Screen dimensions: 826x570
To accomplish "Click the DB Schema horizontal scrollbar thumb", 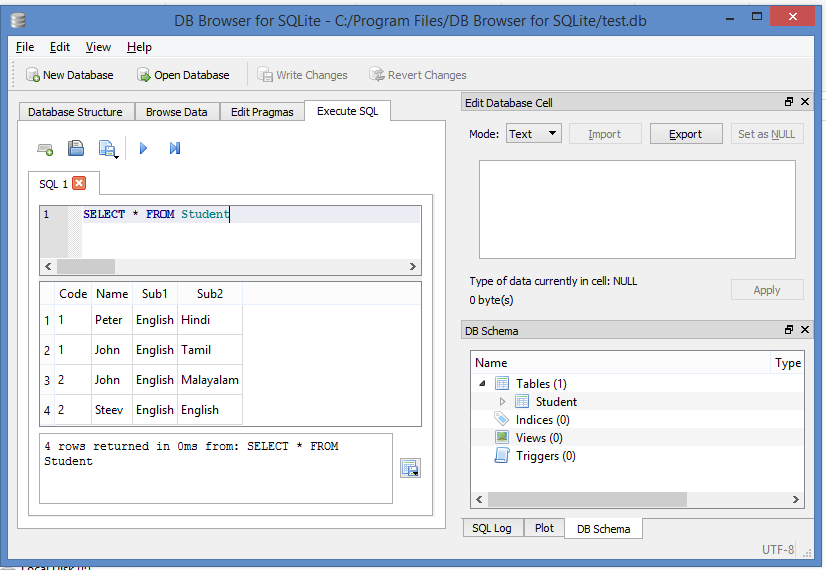I will [x=587, y=499].
